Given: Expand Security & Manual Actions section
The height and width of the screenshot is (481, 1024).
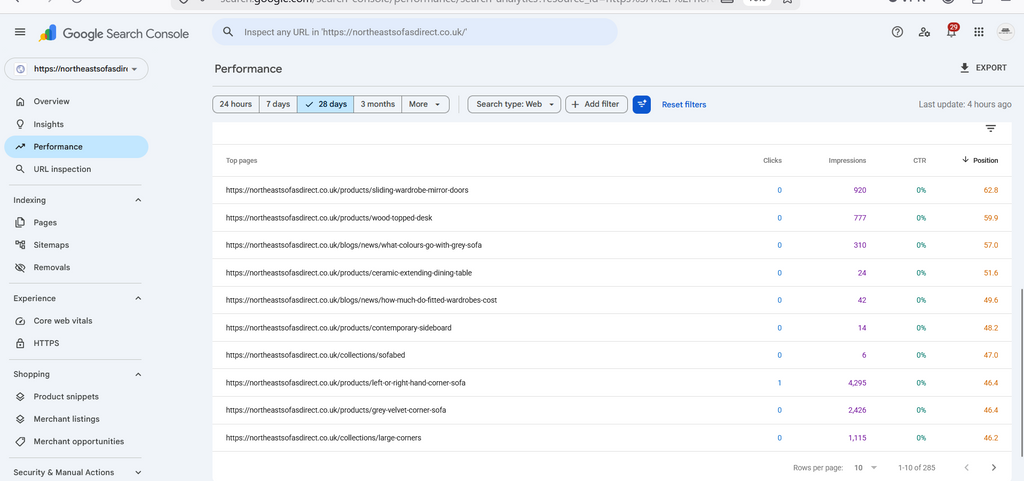Looking at the screenshot, I should tap(138, 472).
